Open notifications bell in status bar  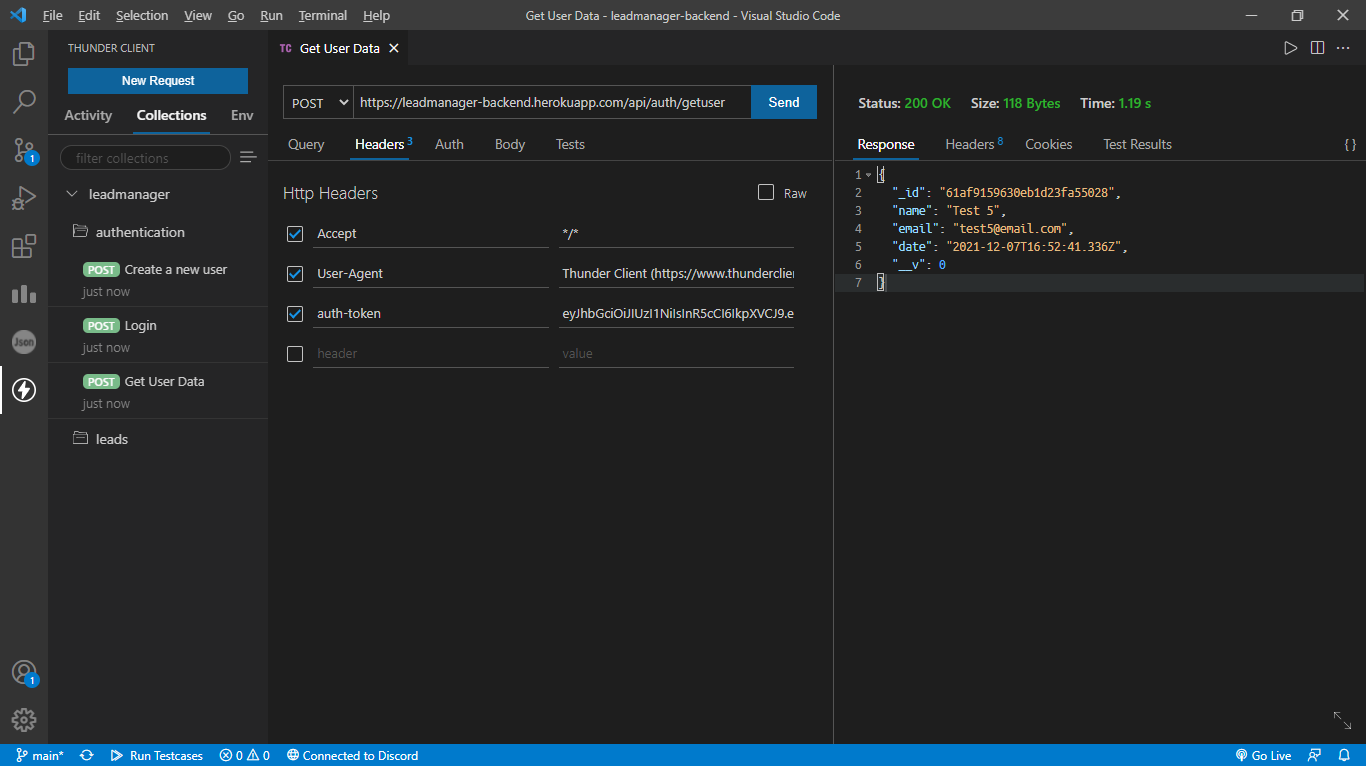click(1343, 756)
